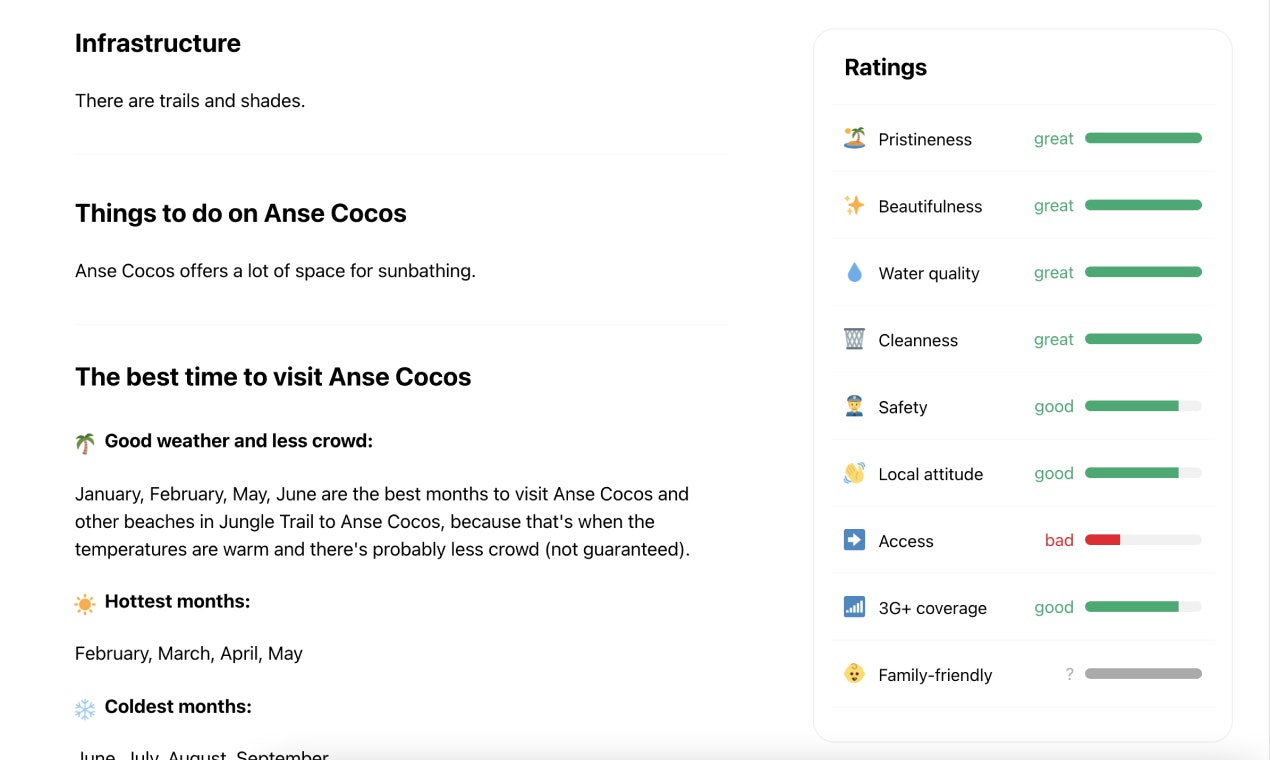Click the '?' value for Family-friendly
The height and width of the screenshot is (760, 1270).
[x=1069, y=674]
